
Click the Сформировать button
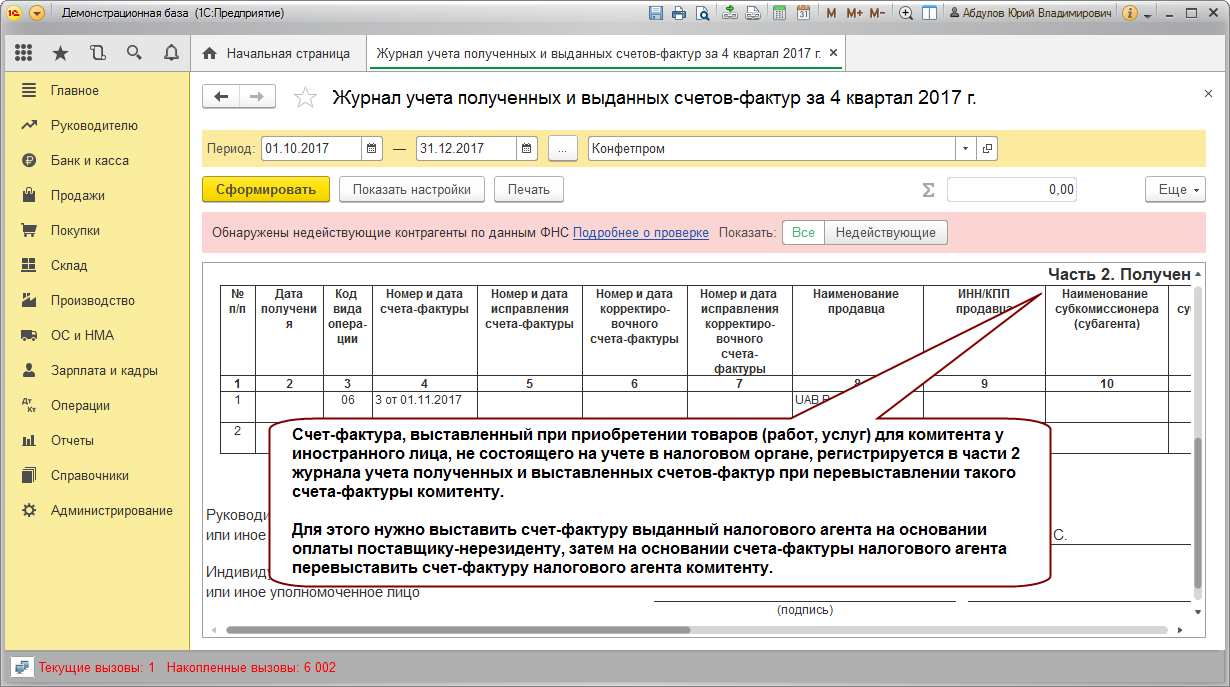[x=266, y=189]
